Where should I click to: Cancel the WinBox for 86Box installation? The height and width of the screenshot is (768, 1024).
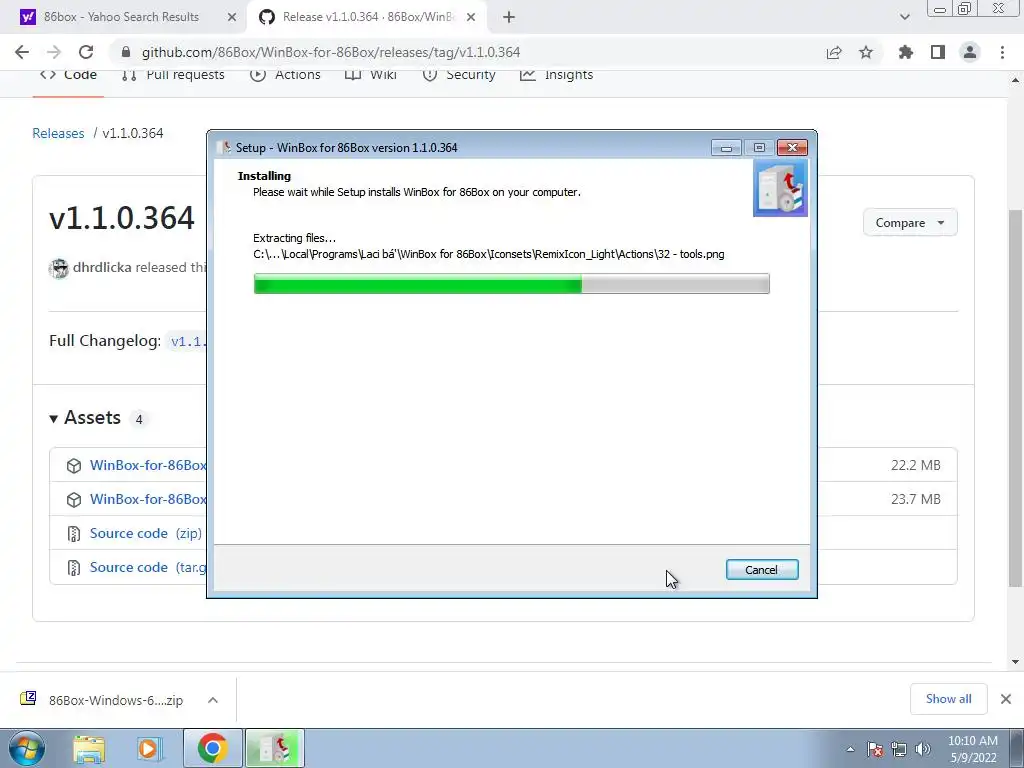tap(761, 569)
